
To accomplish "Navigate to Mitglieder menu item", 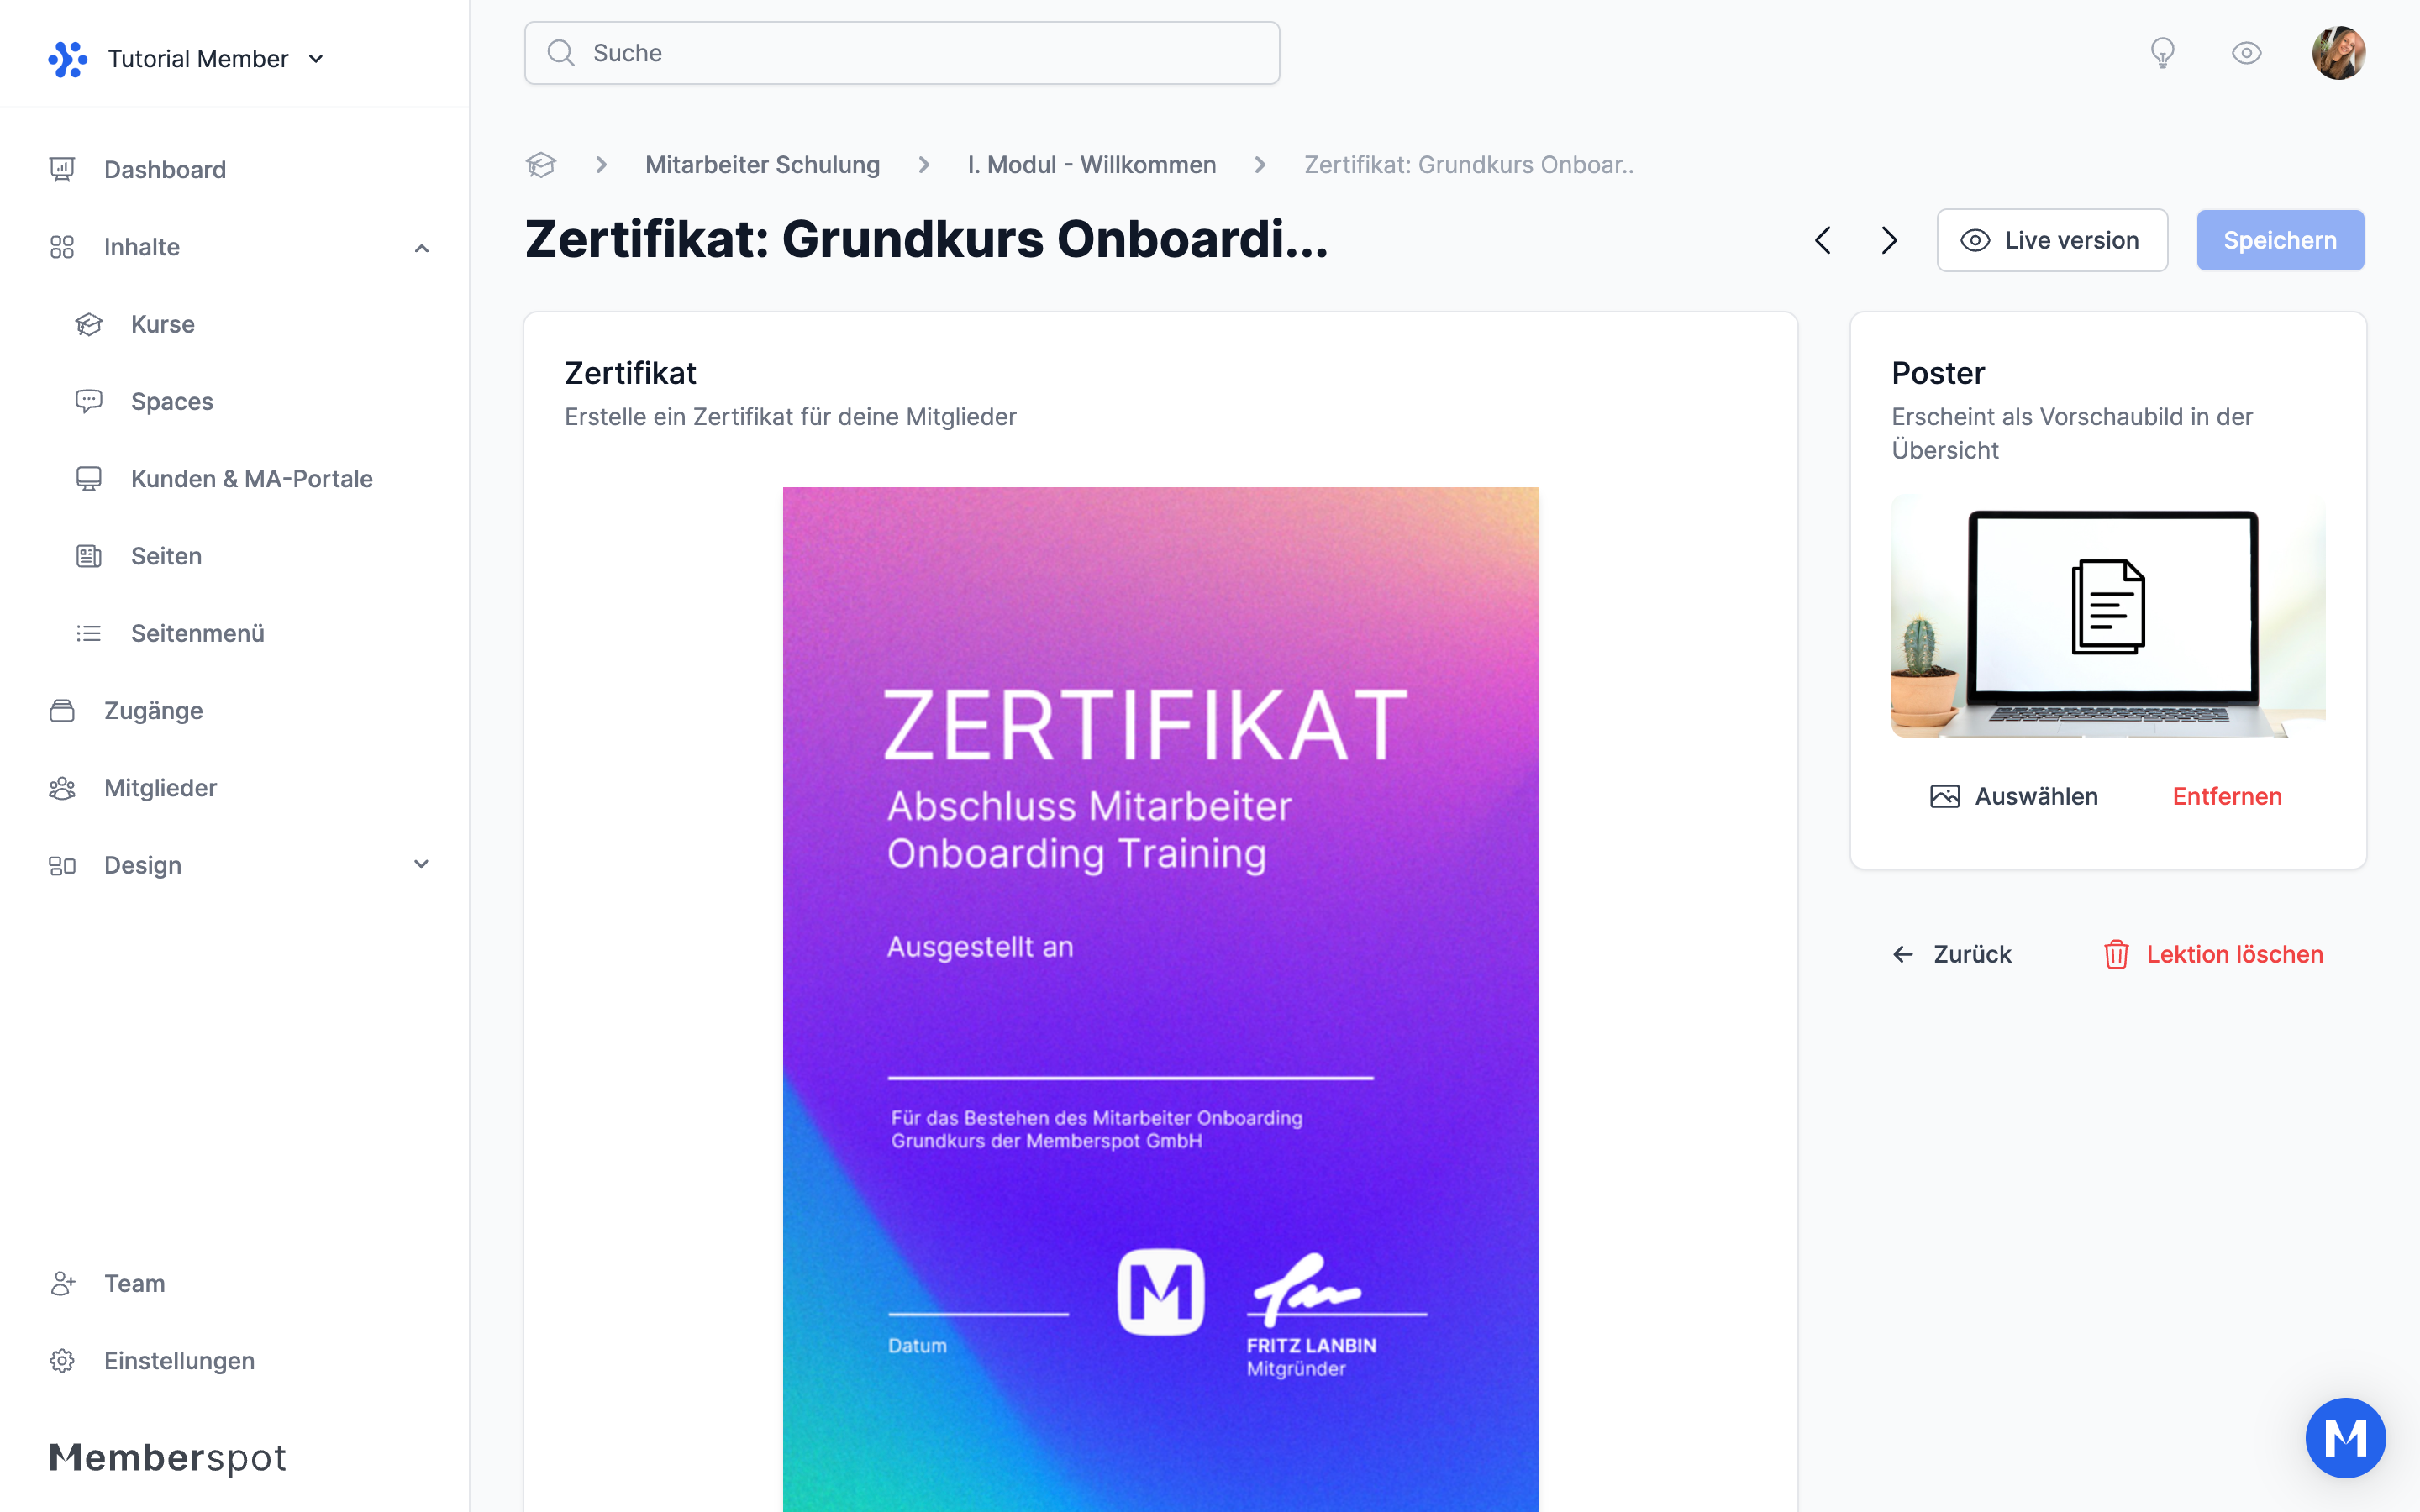I will [x=160, y=788].
